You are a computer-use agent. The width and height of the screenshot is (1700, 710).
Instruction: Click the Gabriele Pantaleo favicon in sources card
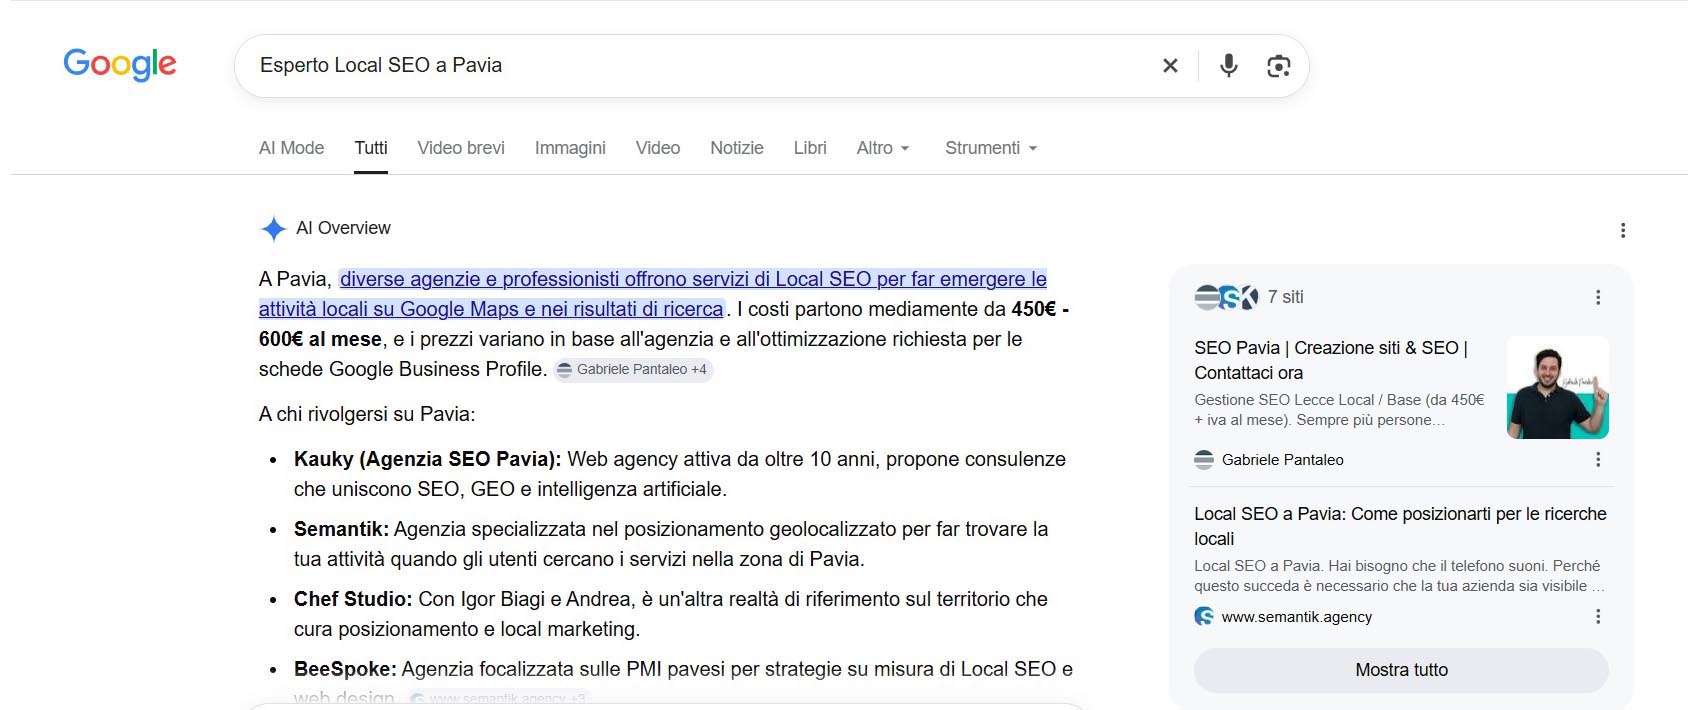coord(1204,459)
